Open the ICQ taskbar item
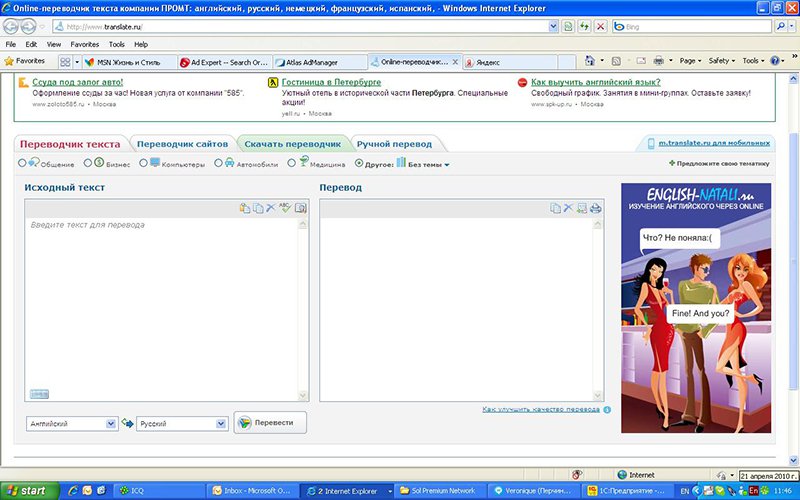 point(159,491)
